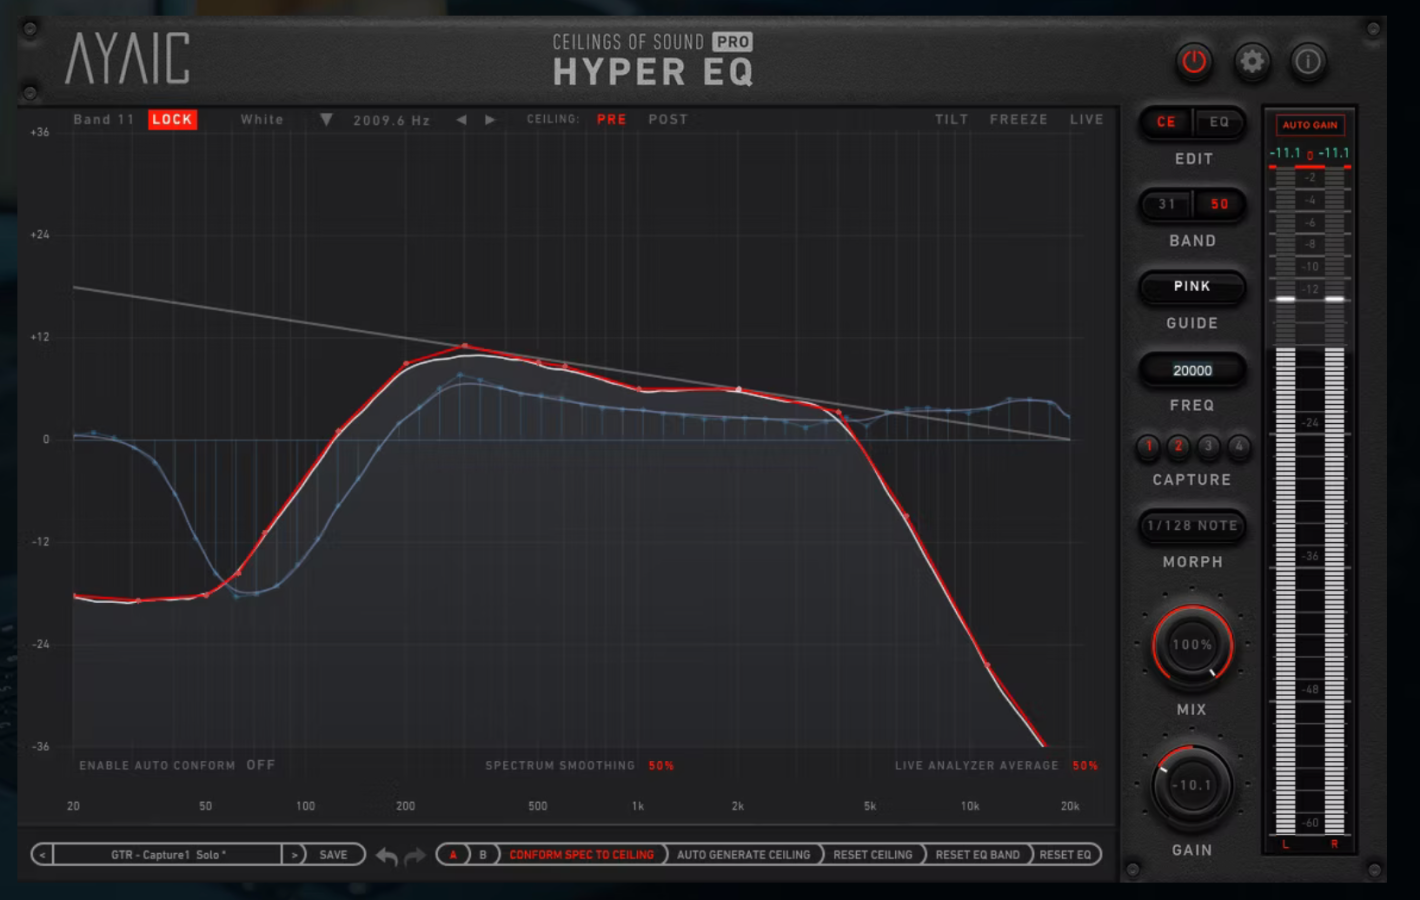The height and width of the screenshot is (900, 1420).
Task: Open the info icon in header
Action: pyautogui.click(x=1308, y=62)
